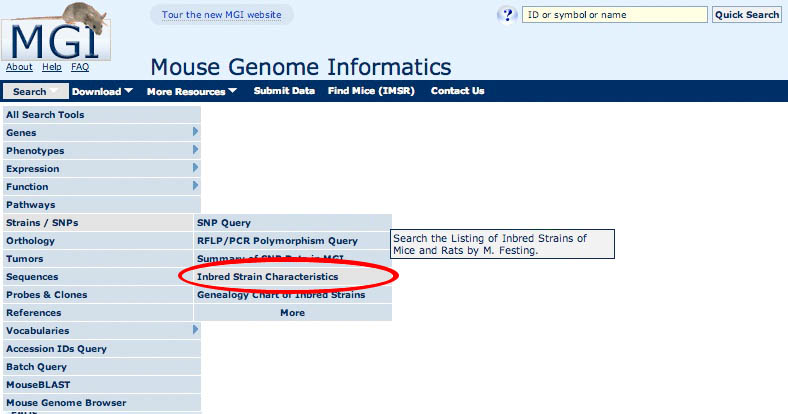Click Function menu entry
This screenshot has height=414, width=788.
pyautogui.click(x=102, y=186)
